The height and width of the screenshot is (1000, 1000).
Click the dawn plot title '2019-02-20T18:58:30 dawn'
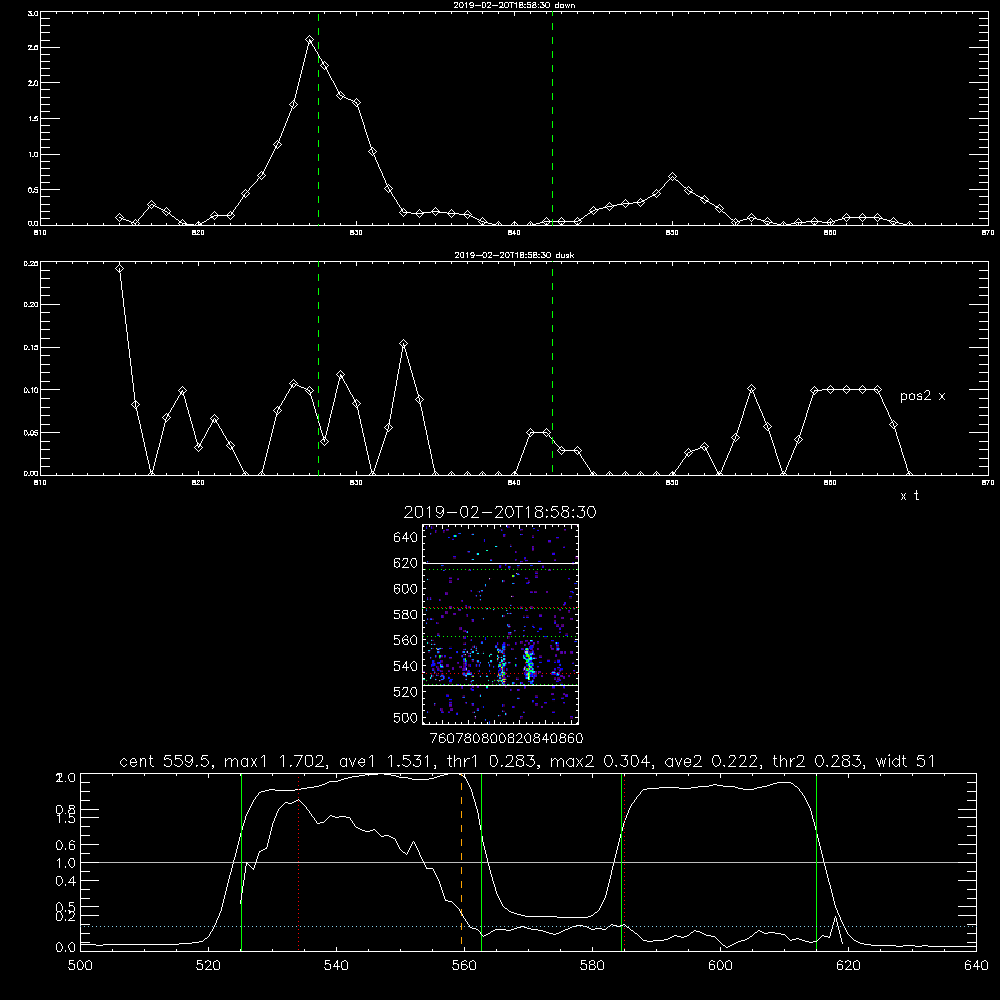click(x=514, y=5)
